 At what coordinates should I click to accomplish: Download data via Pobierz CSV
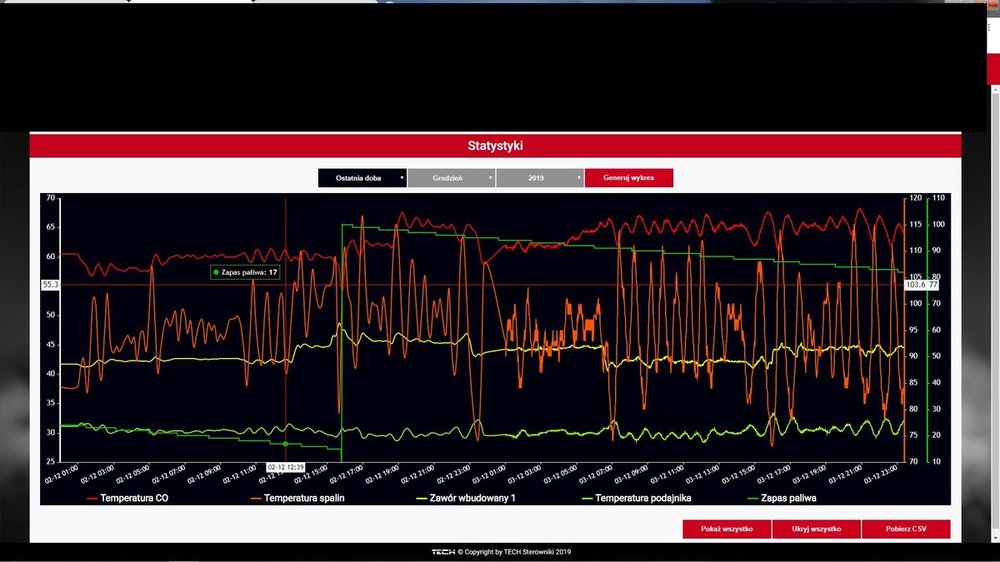coord(905,529)
